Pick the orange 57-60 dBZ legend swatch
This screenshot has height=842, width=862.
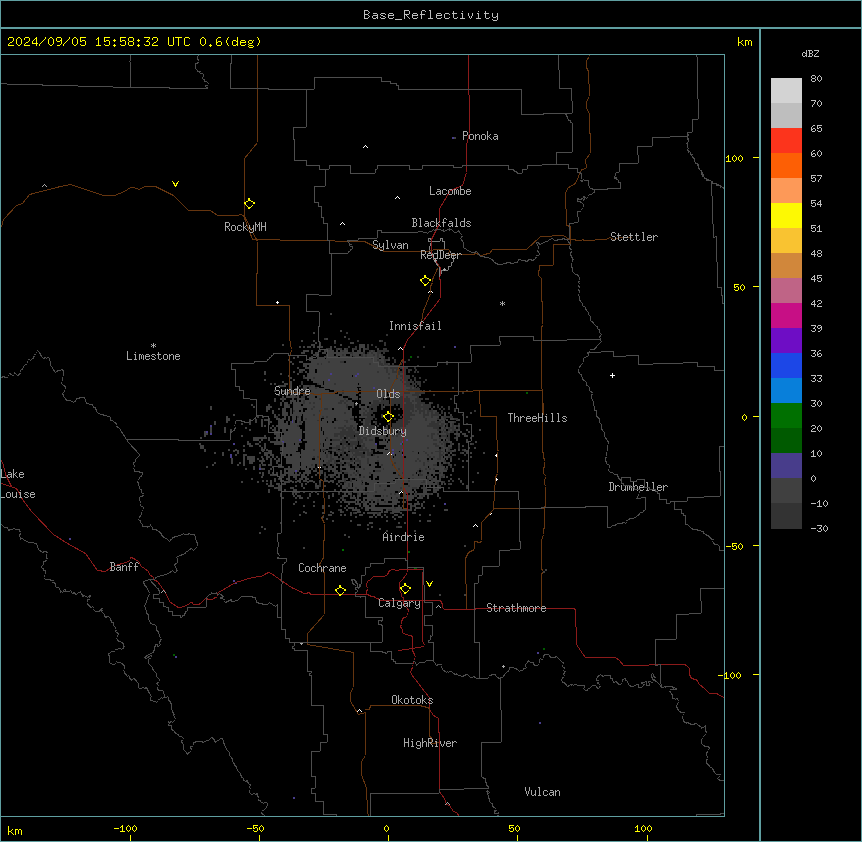click(x=786, y=165)
